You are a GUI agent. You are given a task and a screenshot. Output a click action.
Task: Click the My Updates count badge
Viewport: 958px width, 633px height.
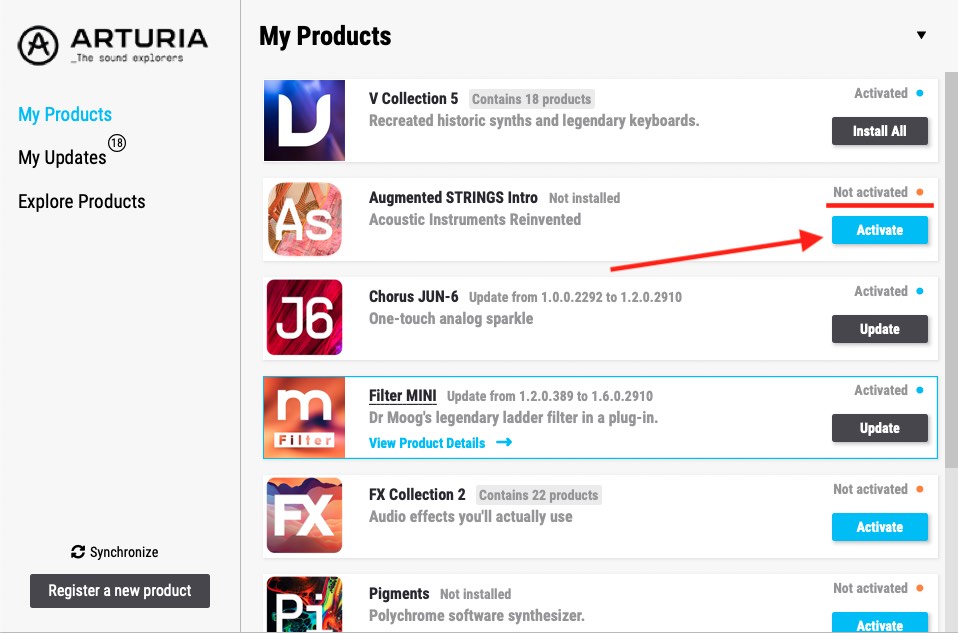coord(117,143)
